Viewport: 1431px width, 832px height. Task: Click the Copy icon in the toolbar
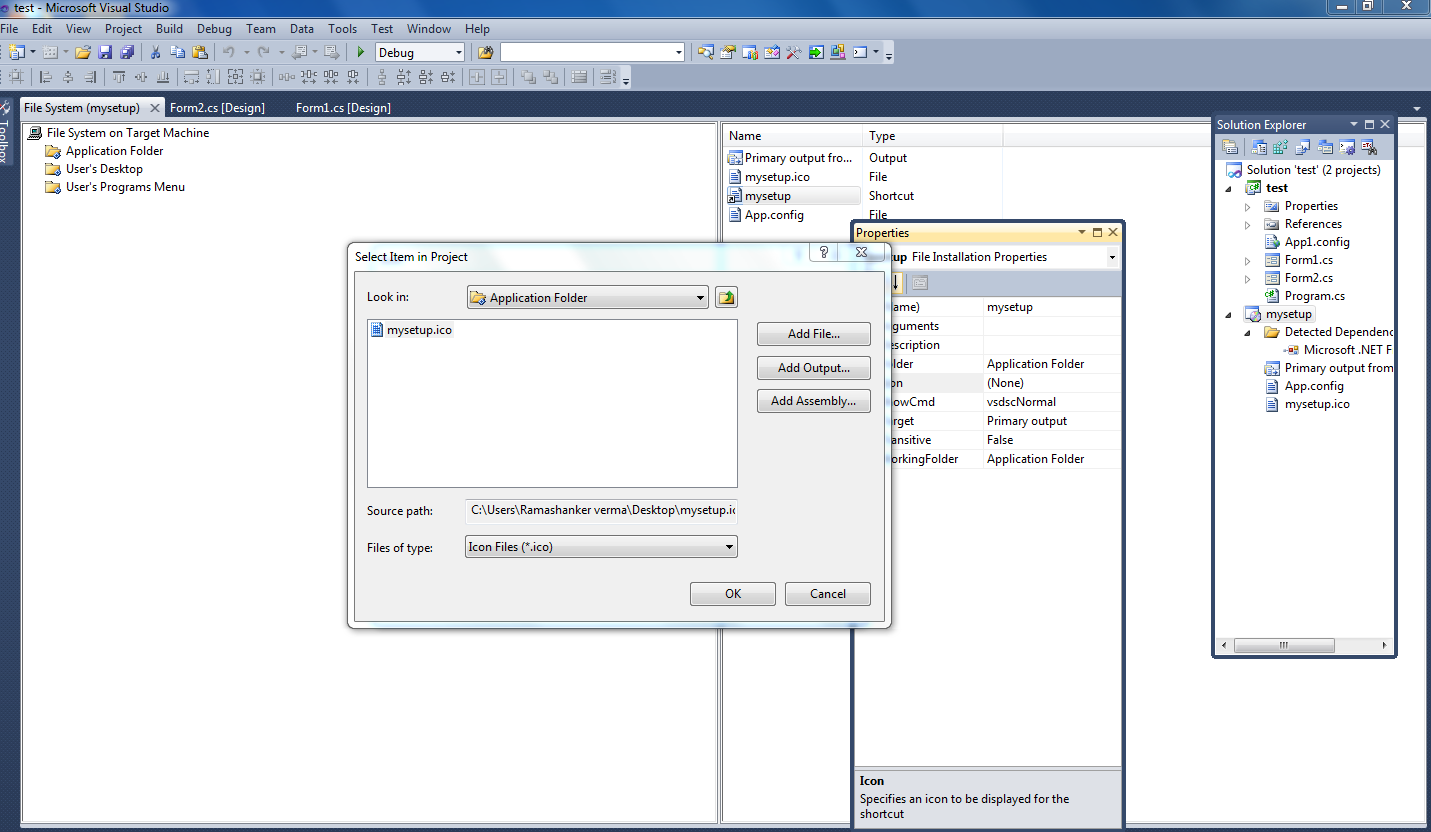coord(177,51)
